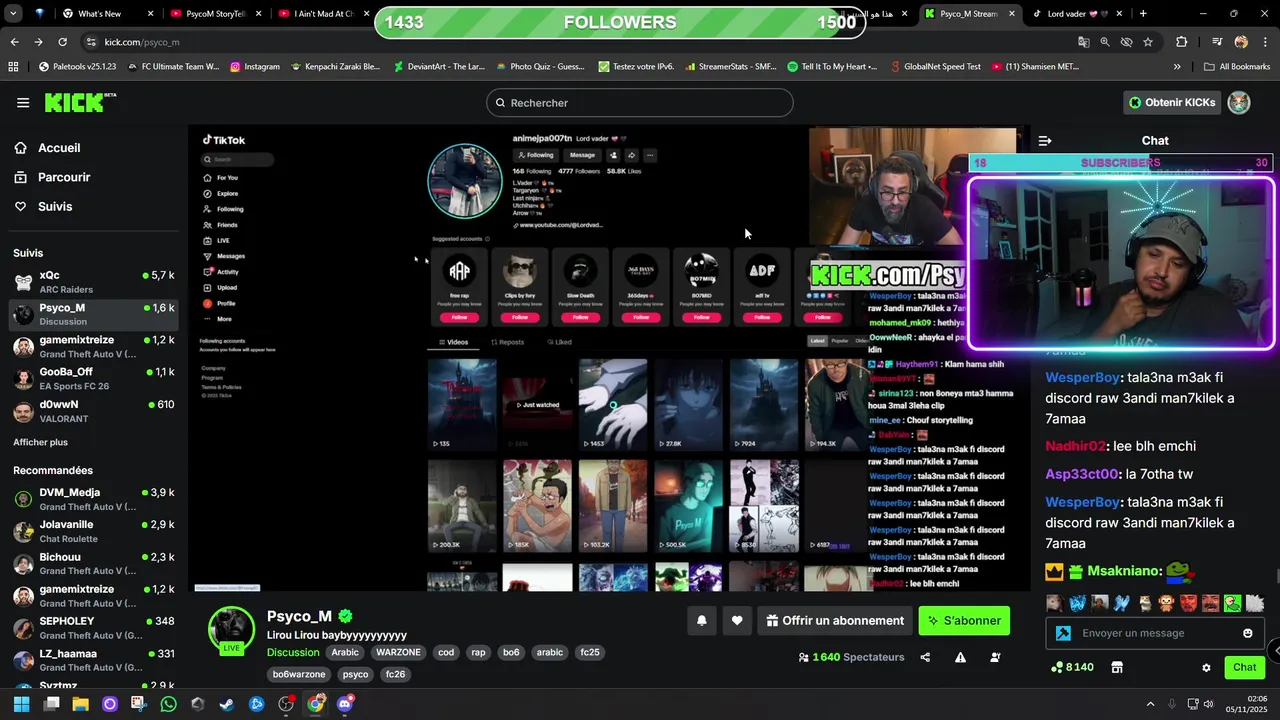Open chat settings gear icon
This screenshot has width=1280, height=720.
1206,667
